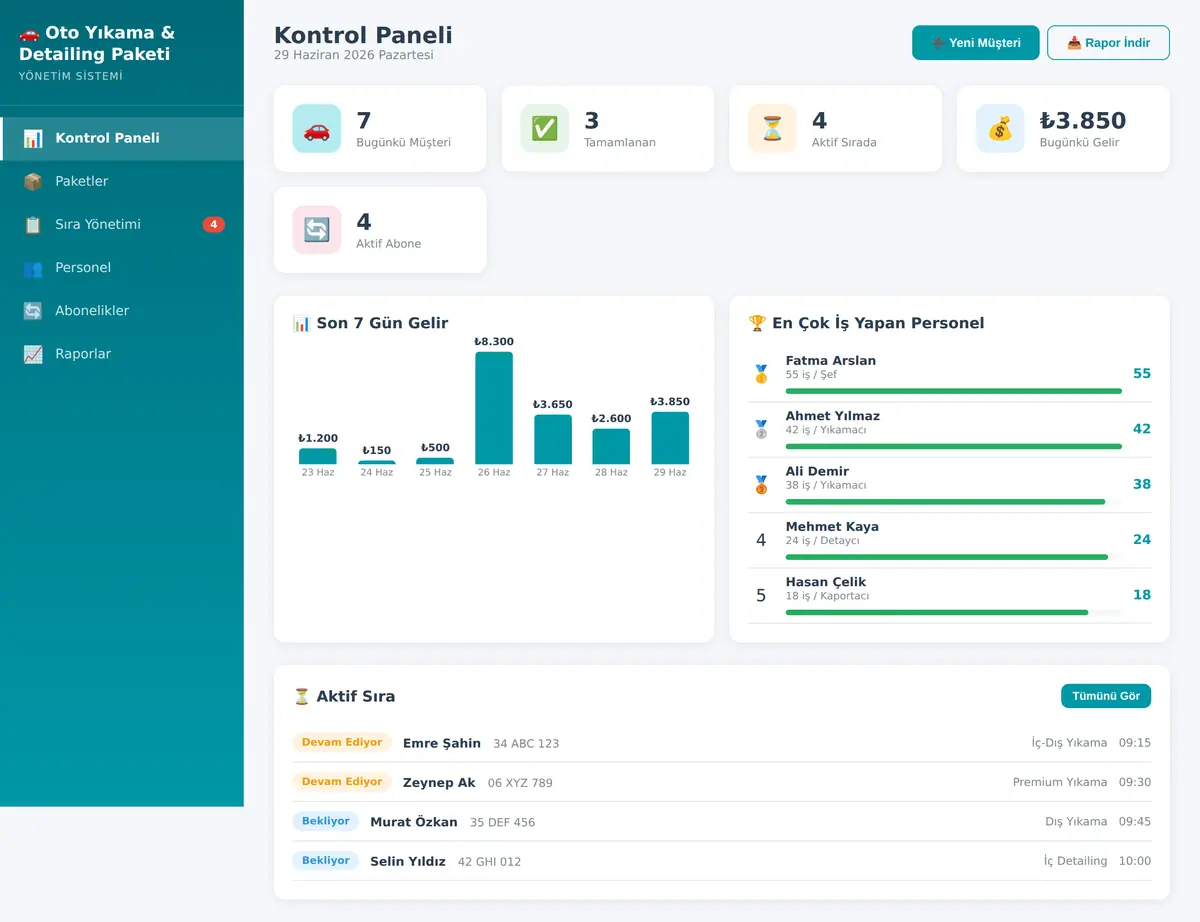This screenshot has width=1200, height=922.
Task: Click Ahmet Yılmaz's silver medal icon
Action: point(761,429)
